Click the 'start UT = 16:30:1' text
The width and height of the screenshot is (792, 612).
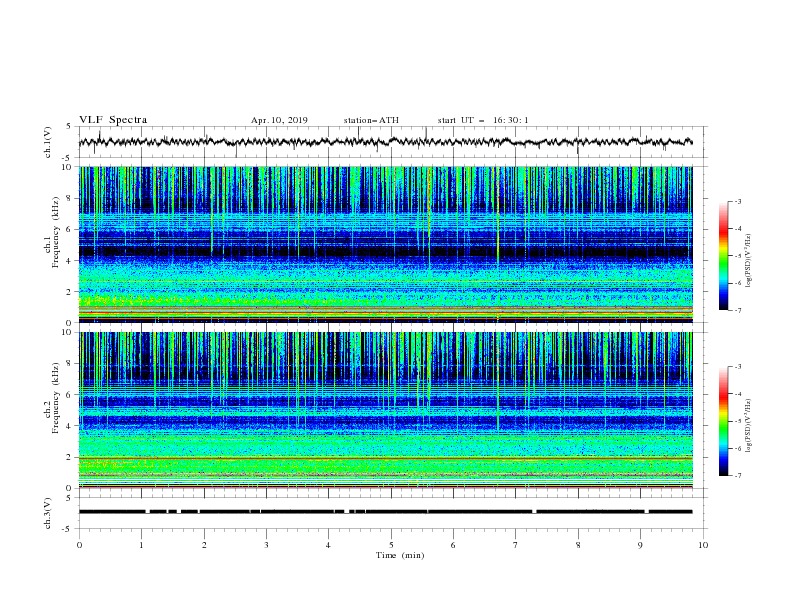tap(483, 120)
